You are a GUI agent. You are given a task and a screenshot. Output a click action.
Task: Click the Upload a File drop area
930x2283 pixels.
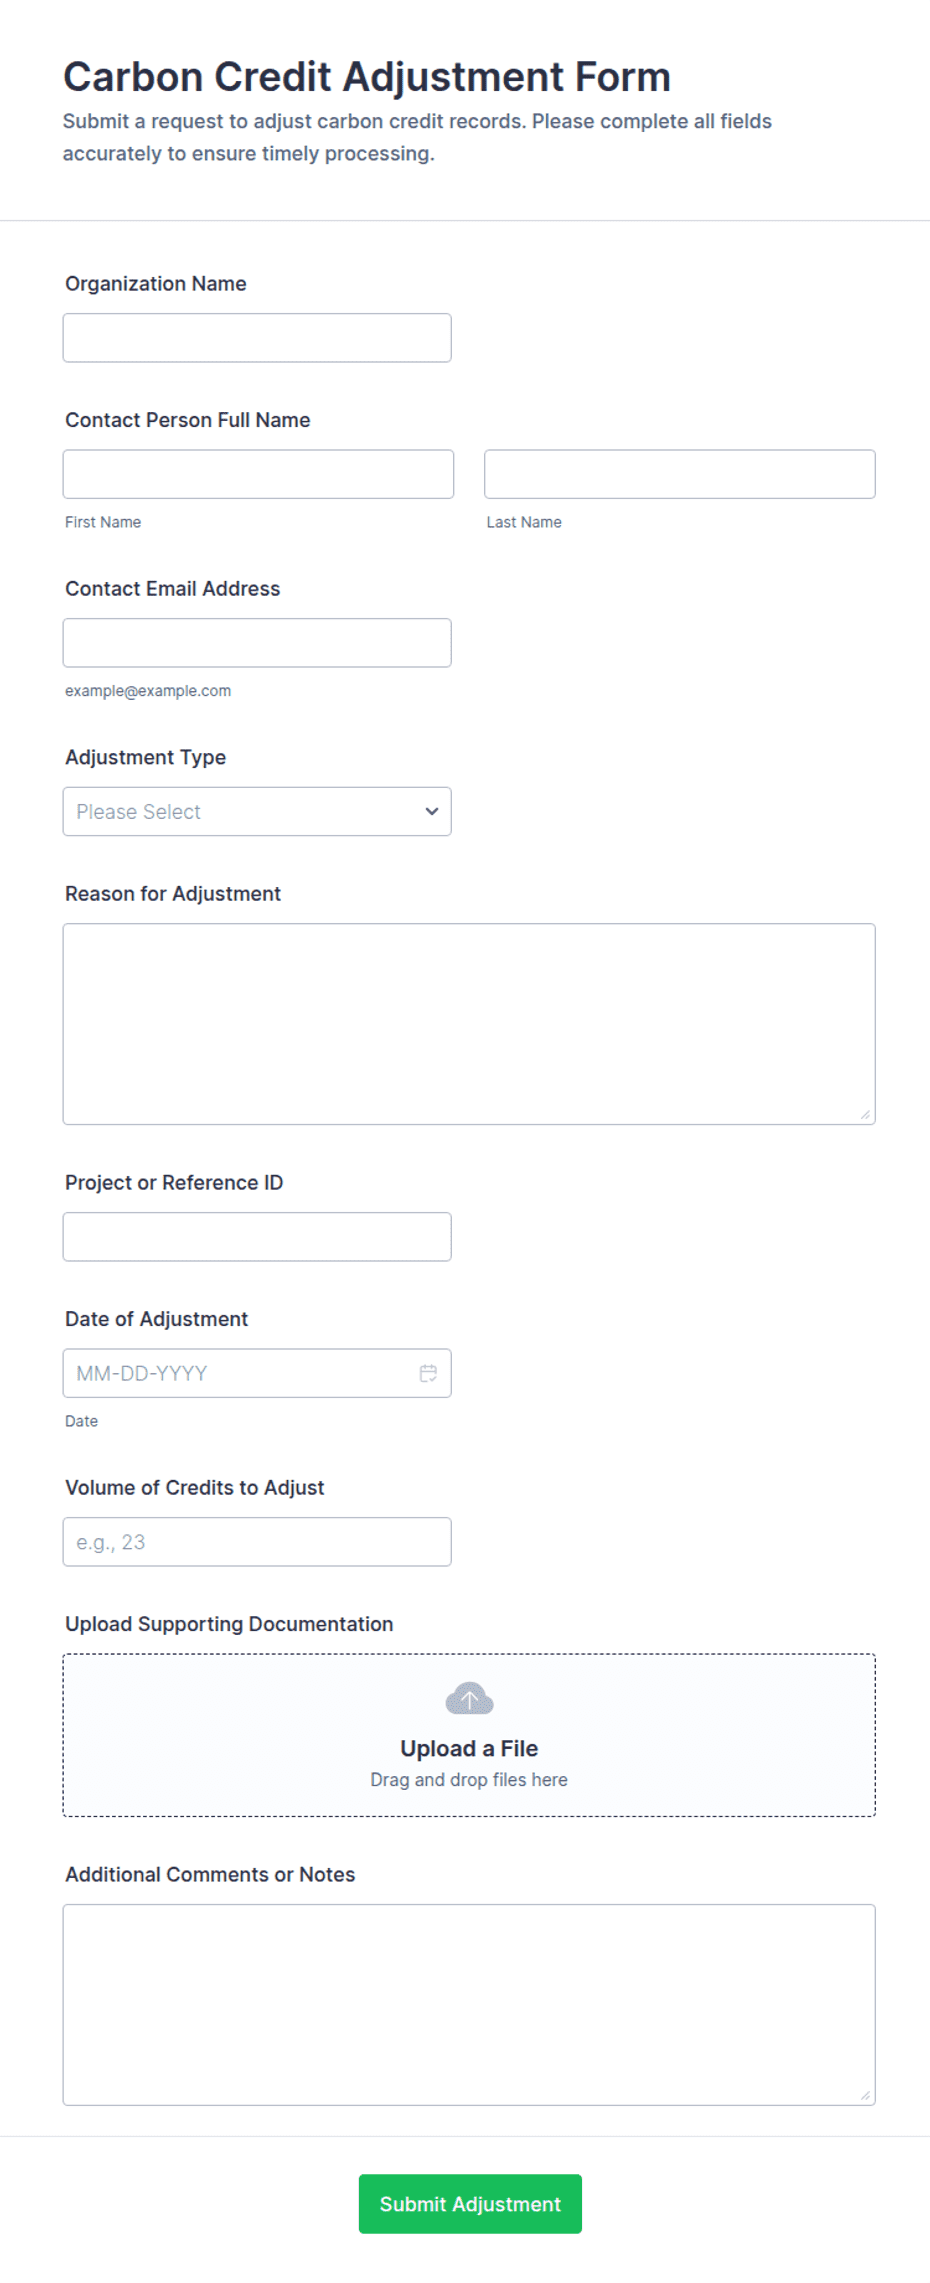469,1735
